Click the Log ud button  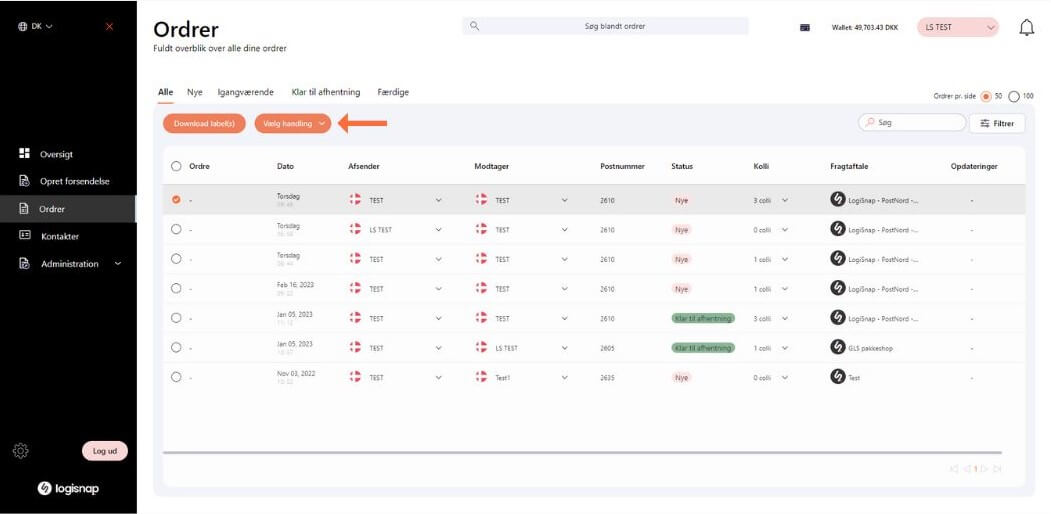(x=105, y=451)
